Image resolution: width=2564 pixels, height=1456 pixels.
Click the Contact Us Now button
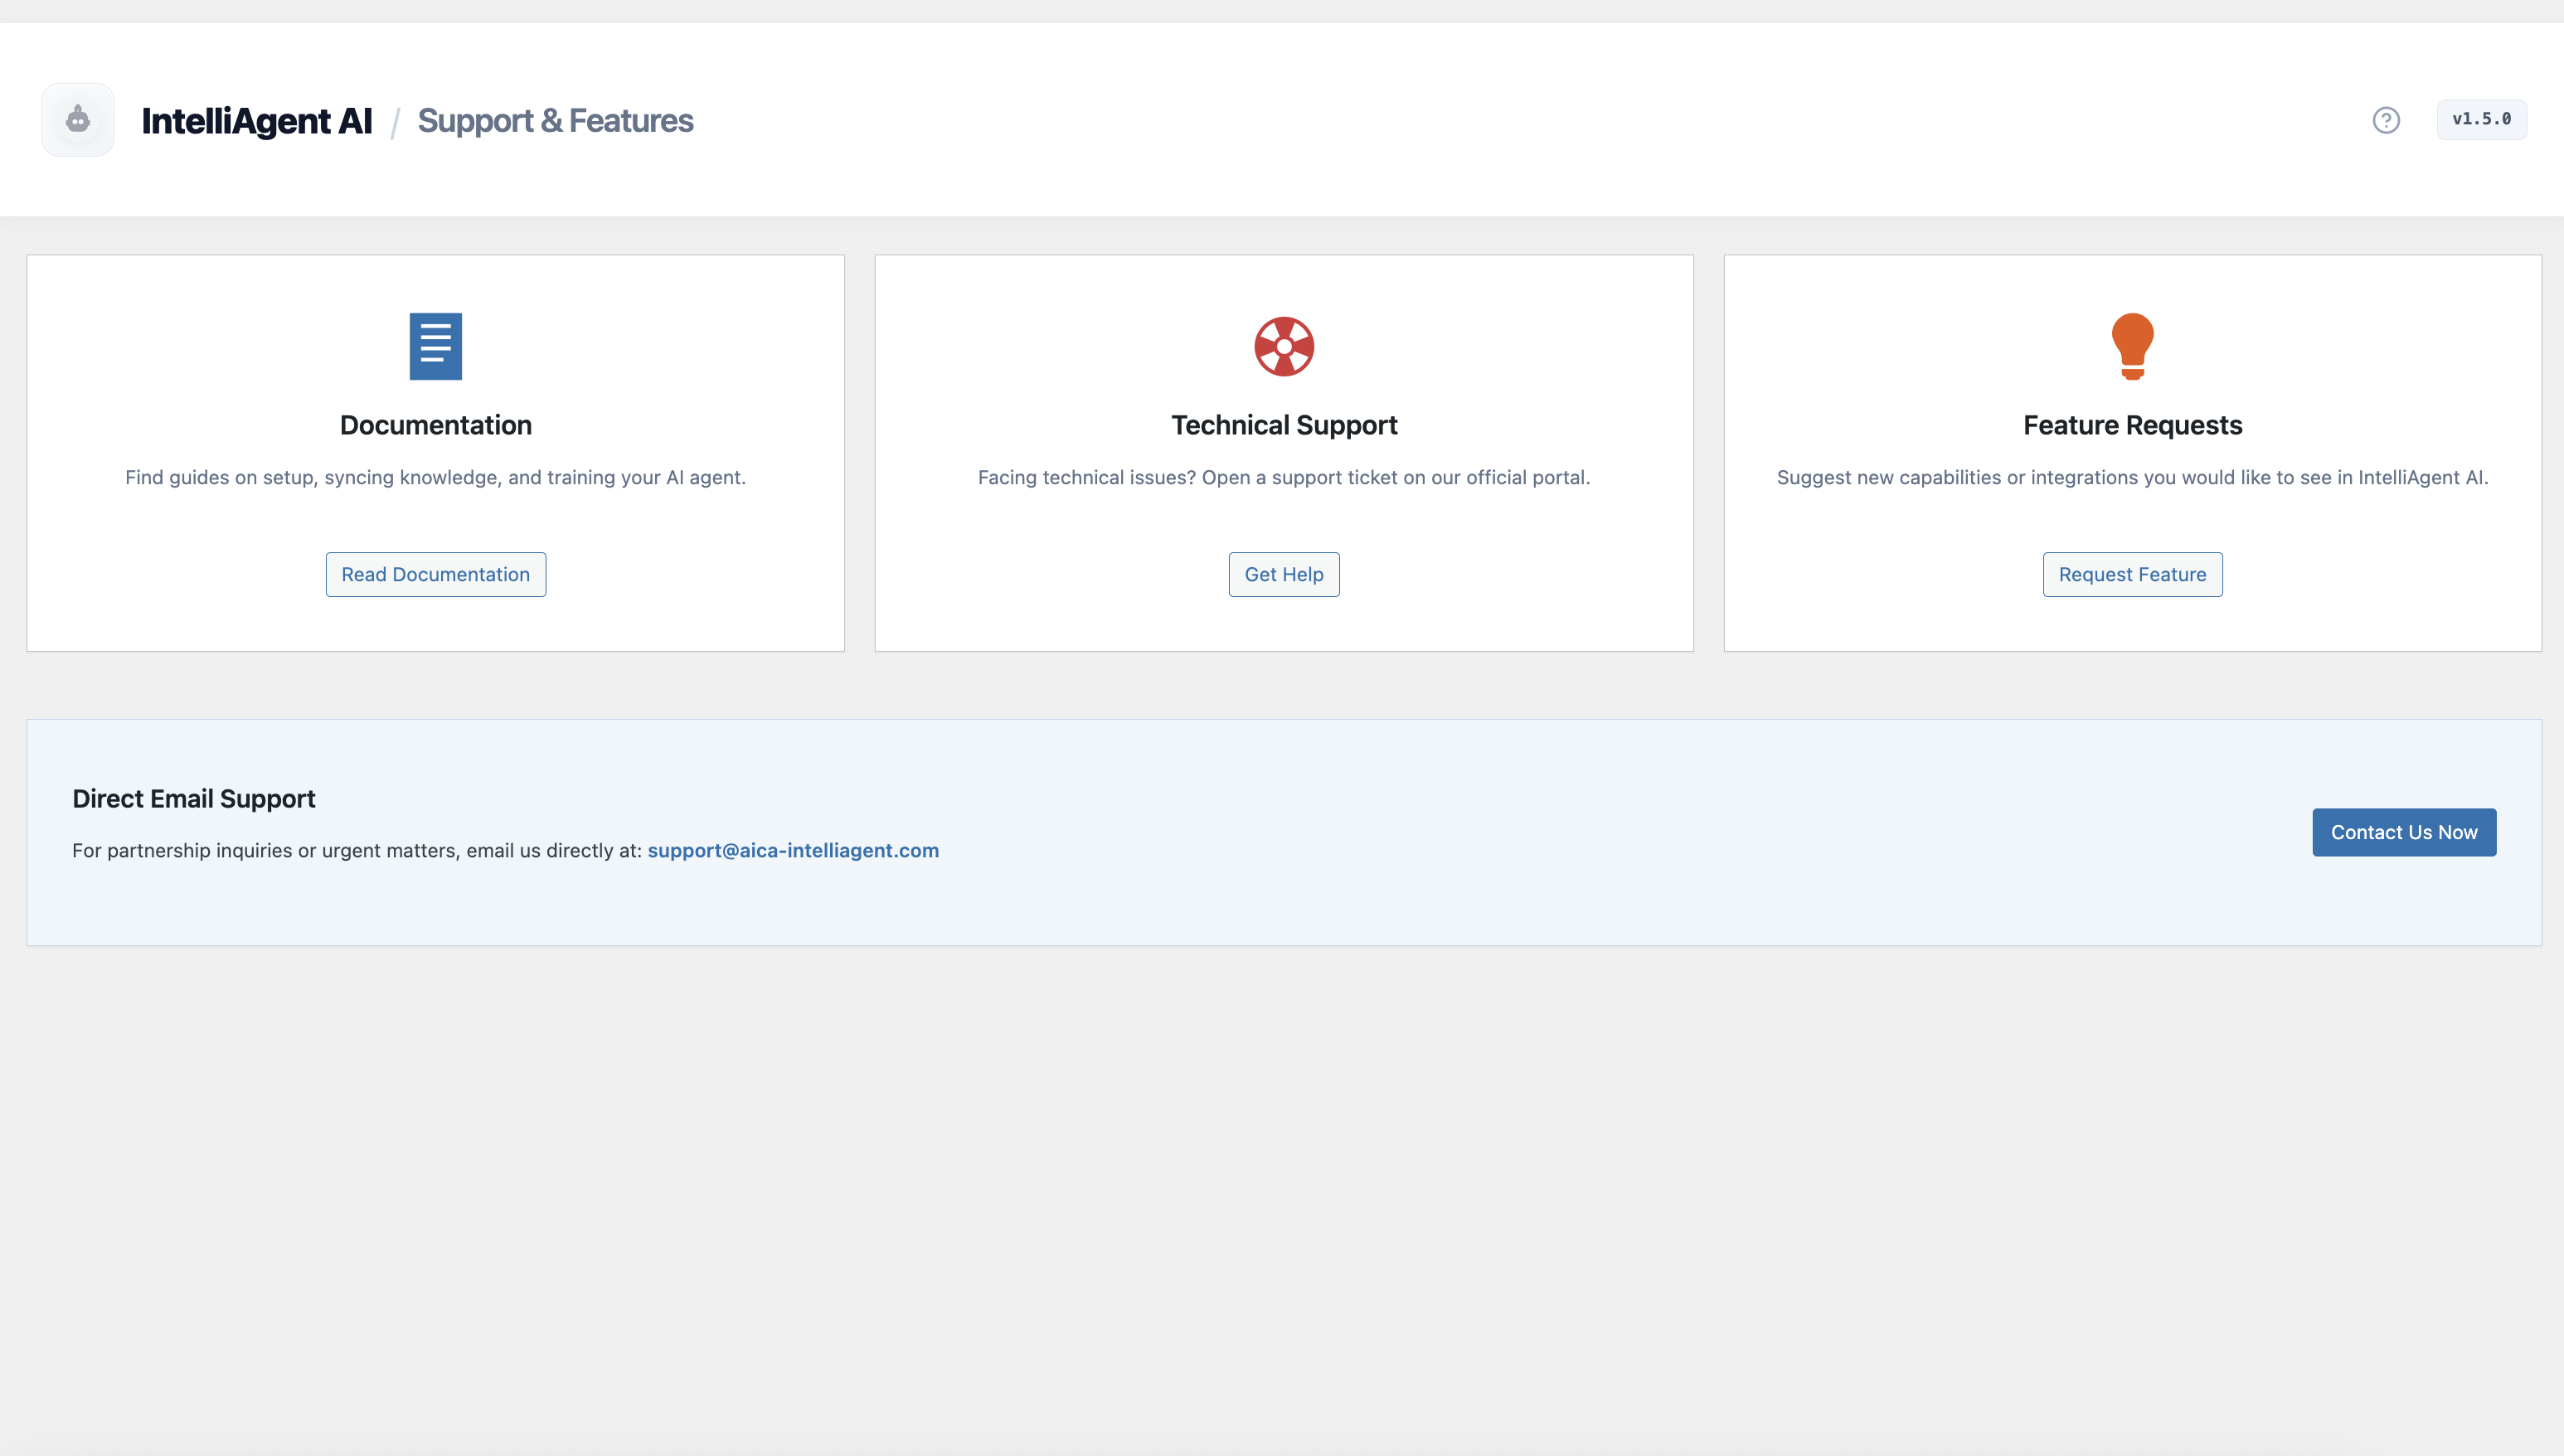[x=2404, y=832]
